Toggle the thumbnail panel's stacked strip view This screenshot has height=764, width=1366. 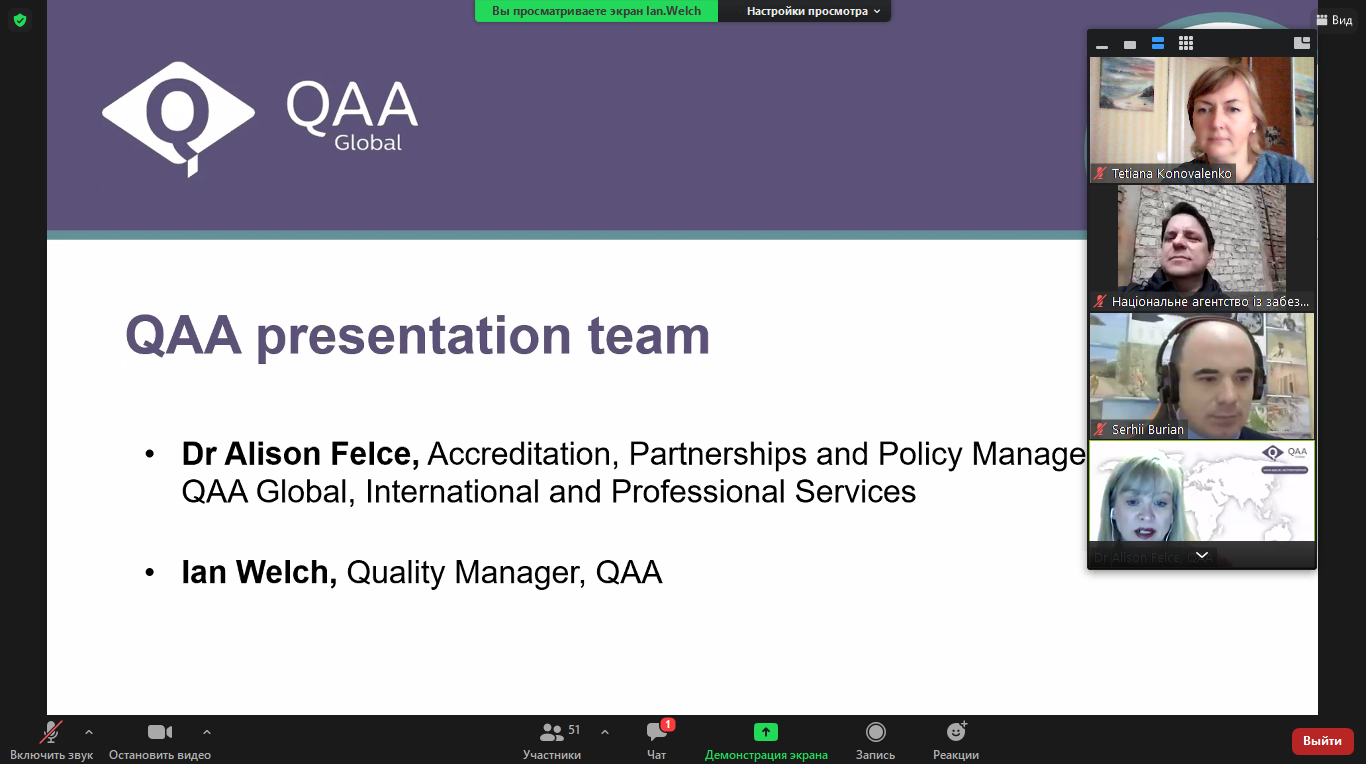click(1158, 43)
